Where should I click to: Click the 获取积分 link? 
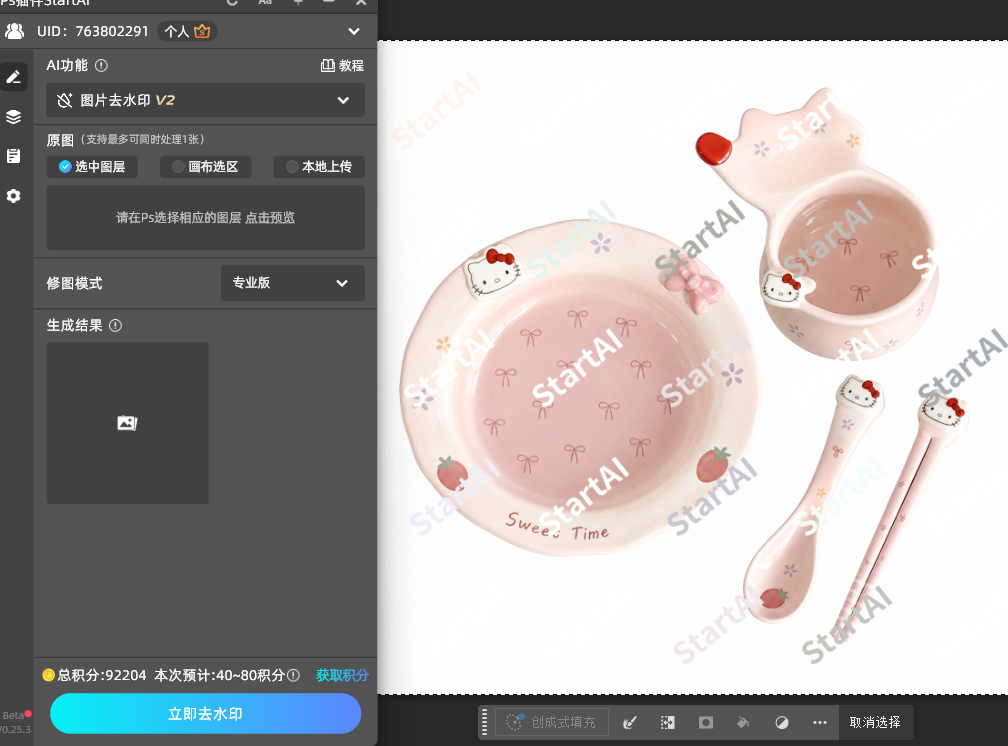tap(342, 675)
